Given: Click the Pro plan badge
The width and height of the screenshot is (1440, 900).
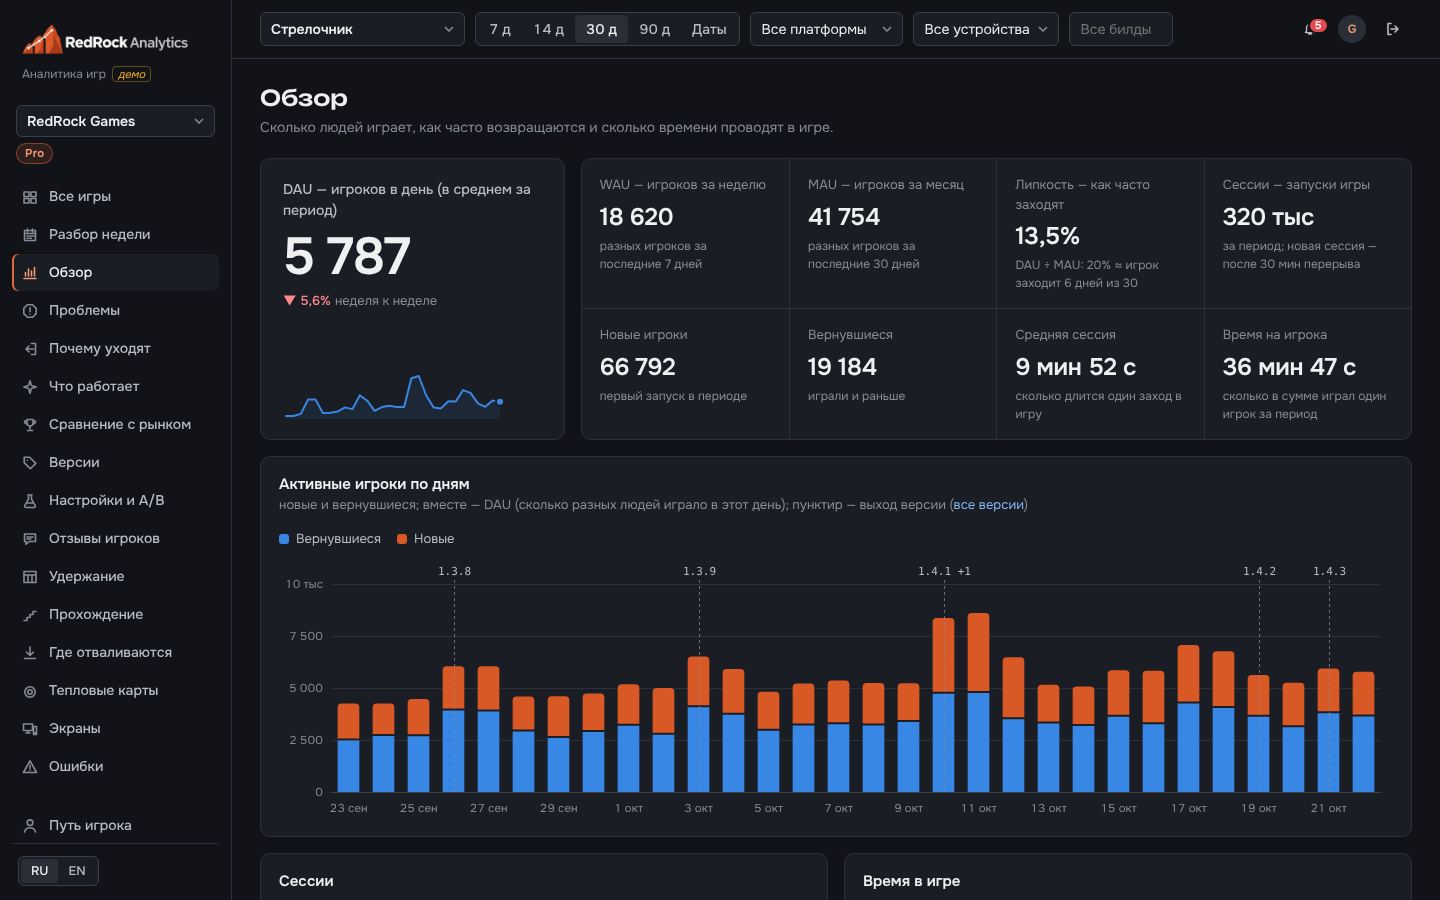Looking at the screenshot, I should click(x=35, y=154).
